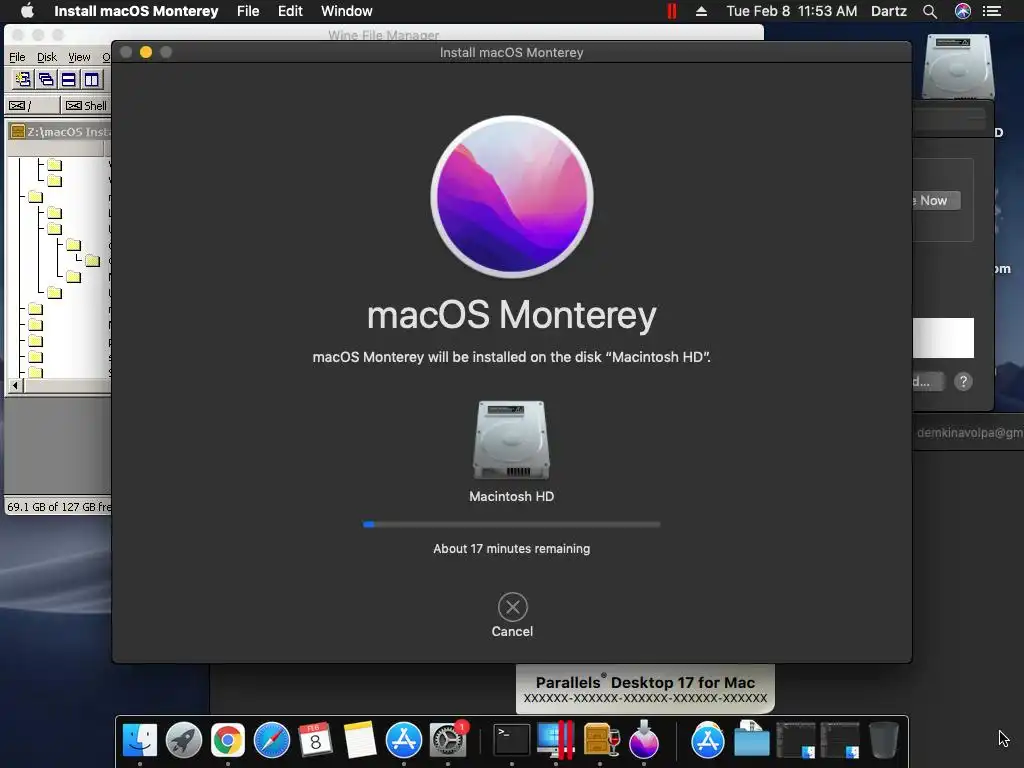Click the eject icon in the menu bar

[x=701, y=11]
